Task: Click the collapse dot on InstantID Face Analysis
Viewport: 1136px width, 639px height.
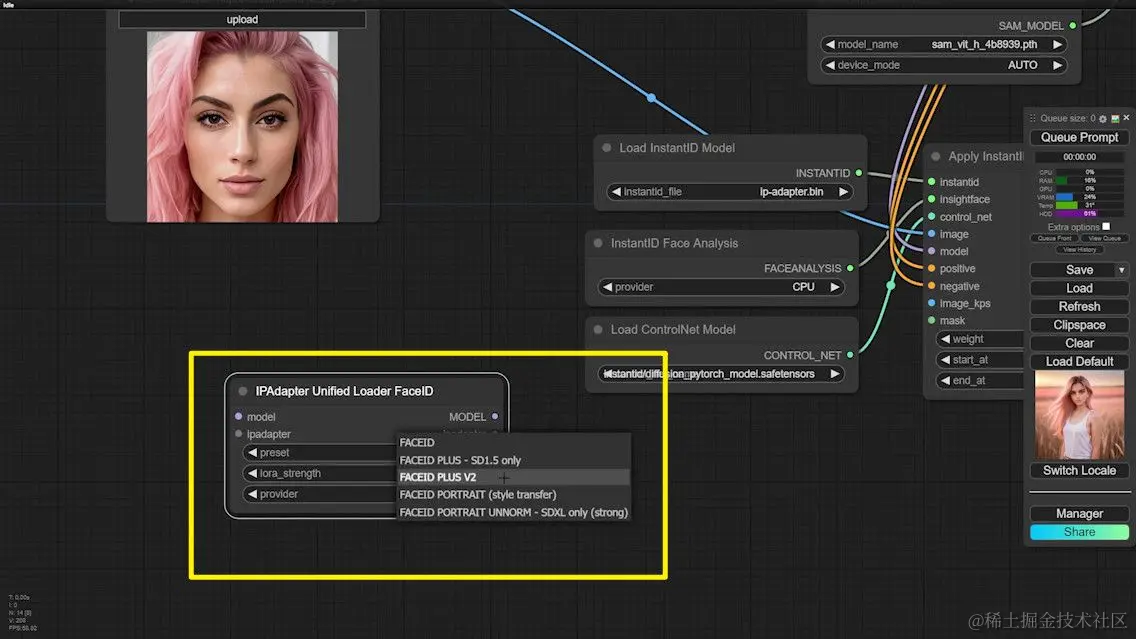Action: click(598, 243)
